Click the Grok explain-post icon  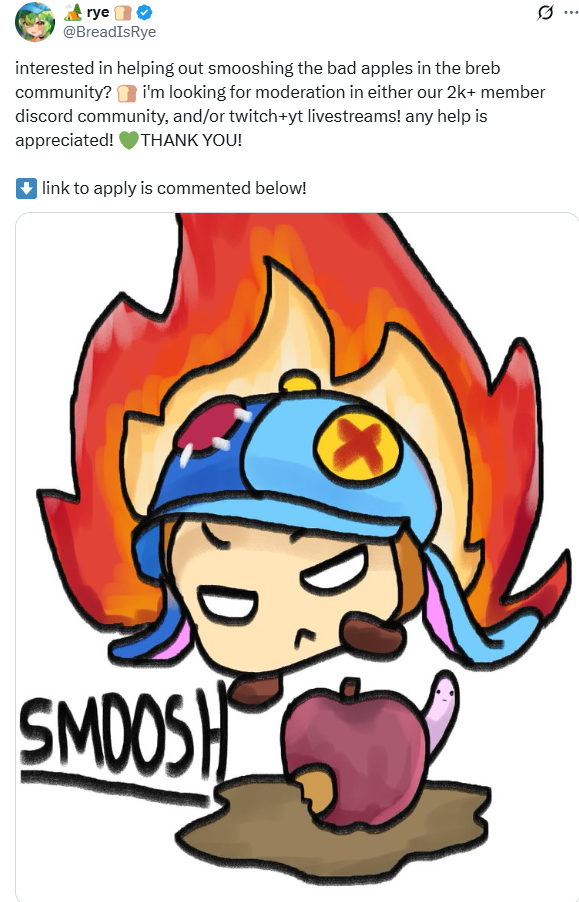click(x=545, y=12)
